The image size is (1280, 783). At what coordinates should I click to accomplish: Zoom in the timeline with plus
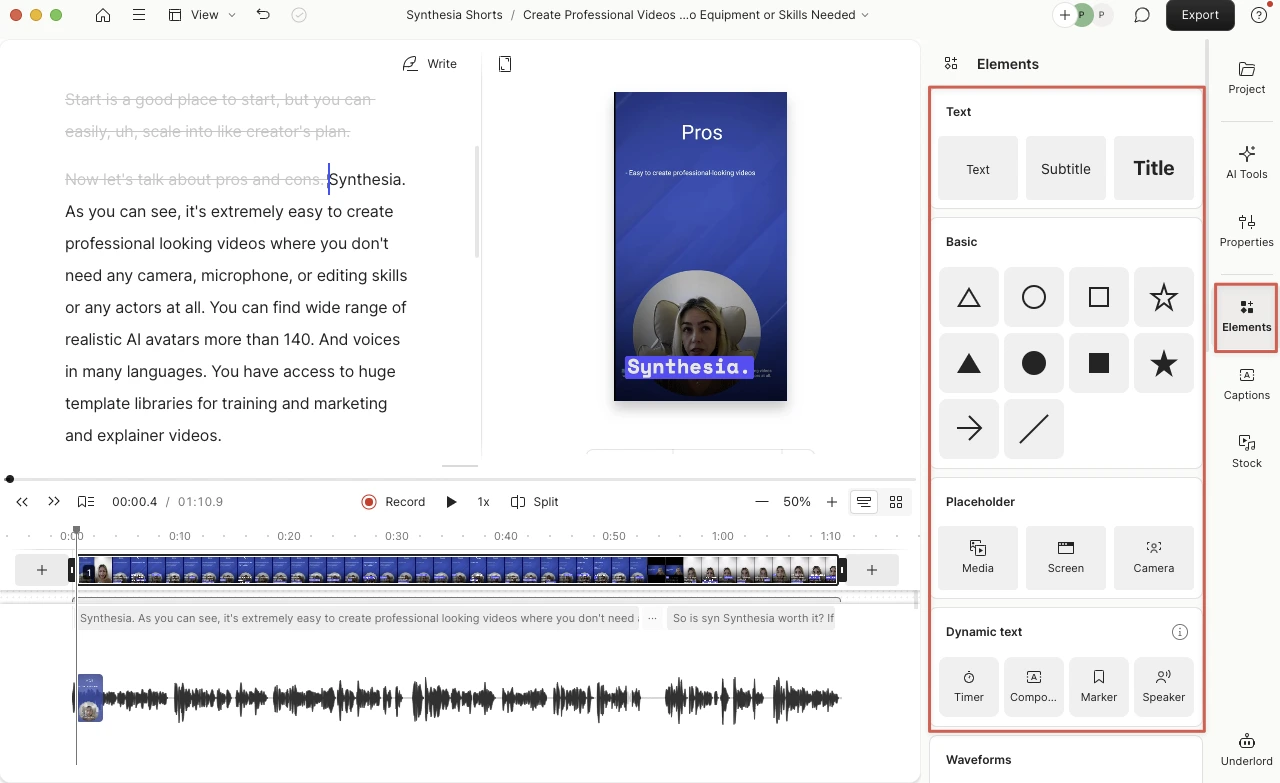(831, 502)
